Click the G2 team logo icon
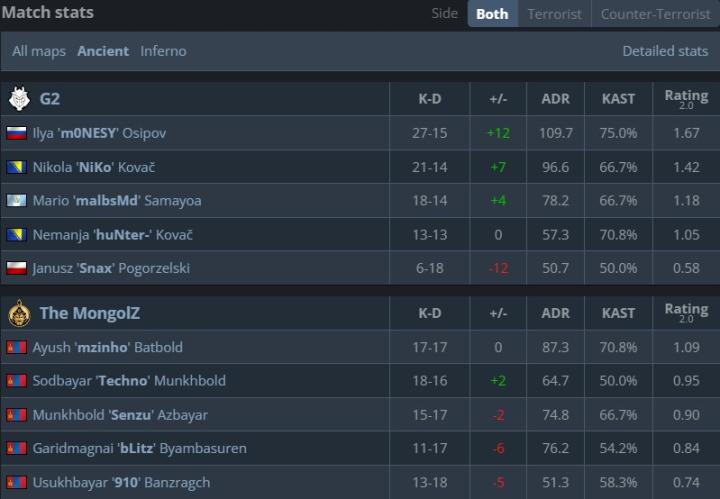720x499 pixels. point(19,99)
